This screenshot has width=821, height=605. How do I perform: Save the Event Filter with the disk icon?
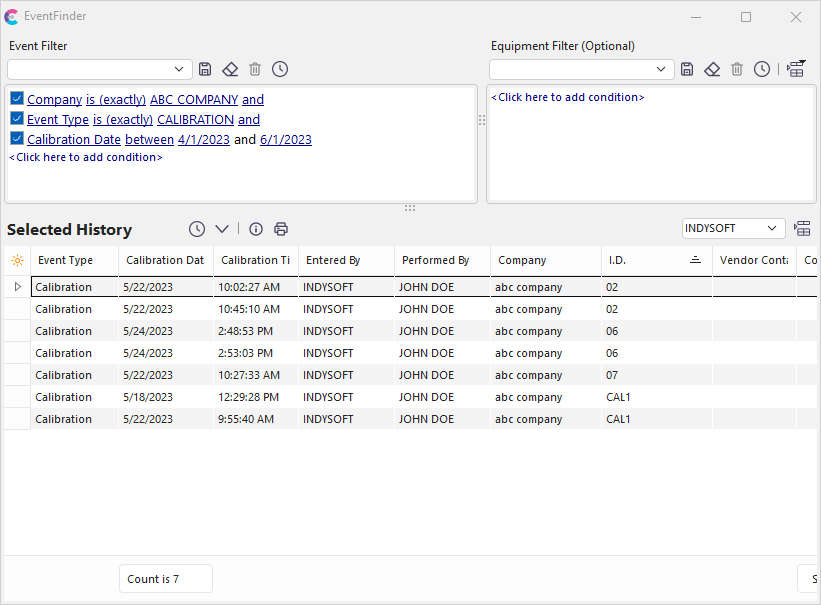(205, 69)
